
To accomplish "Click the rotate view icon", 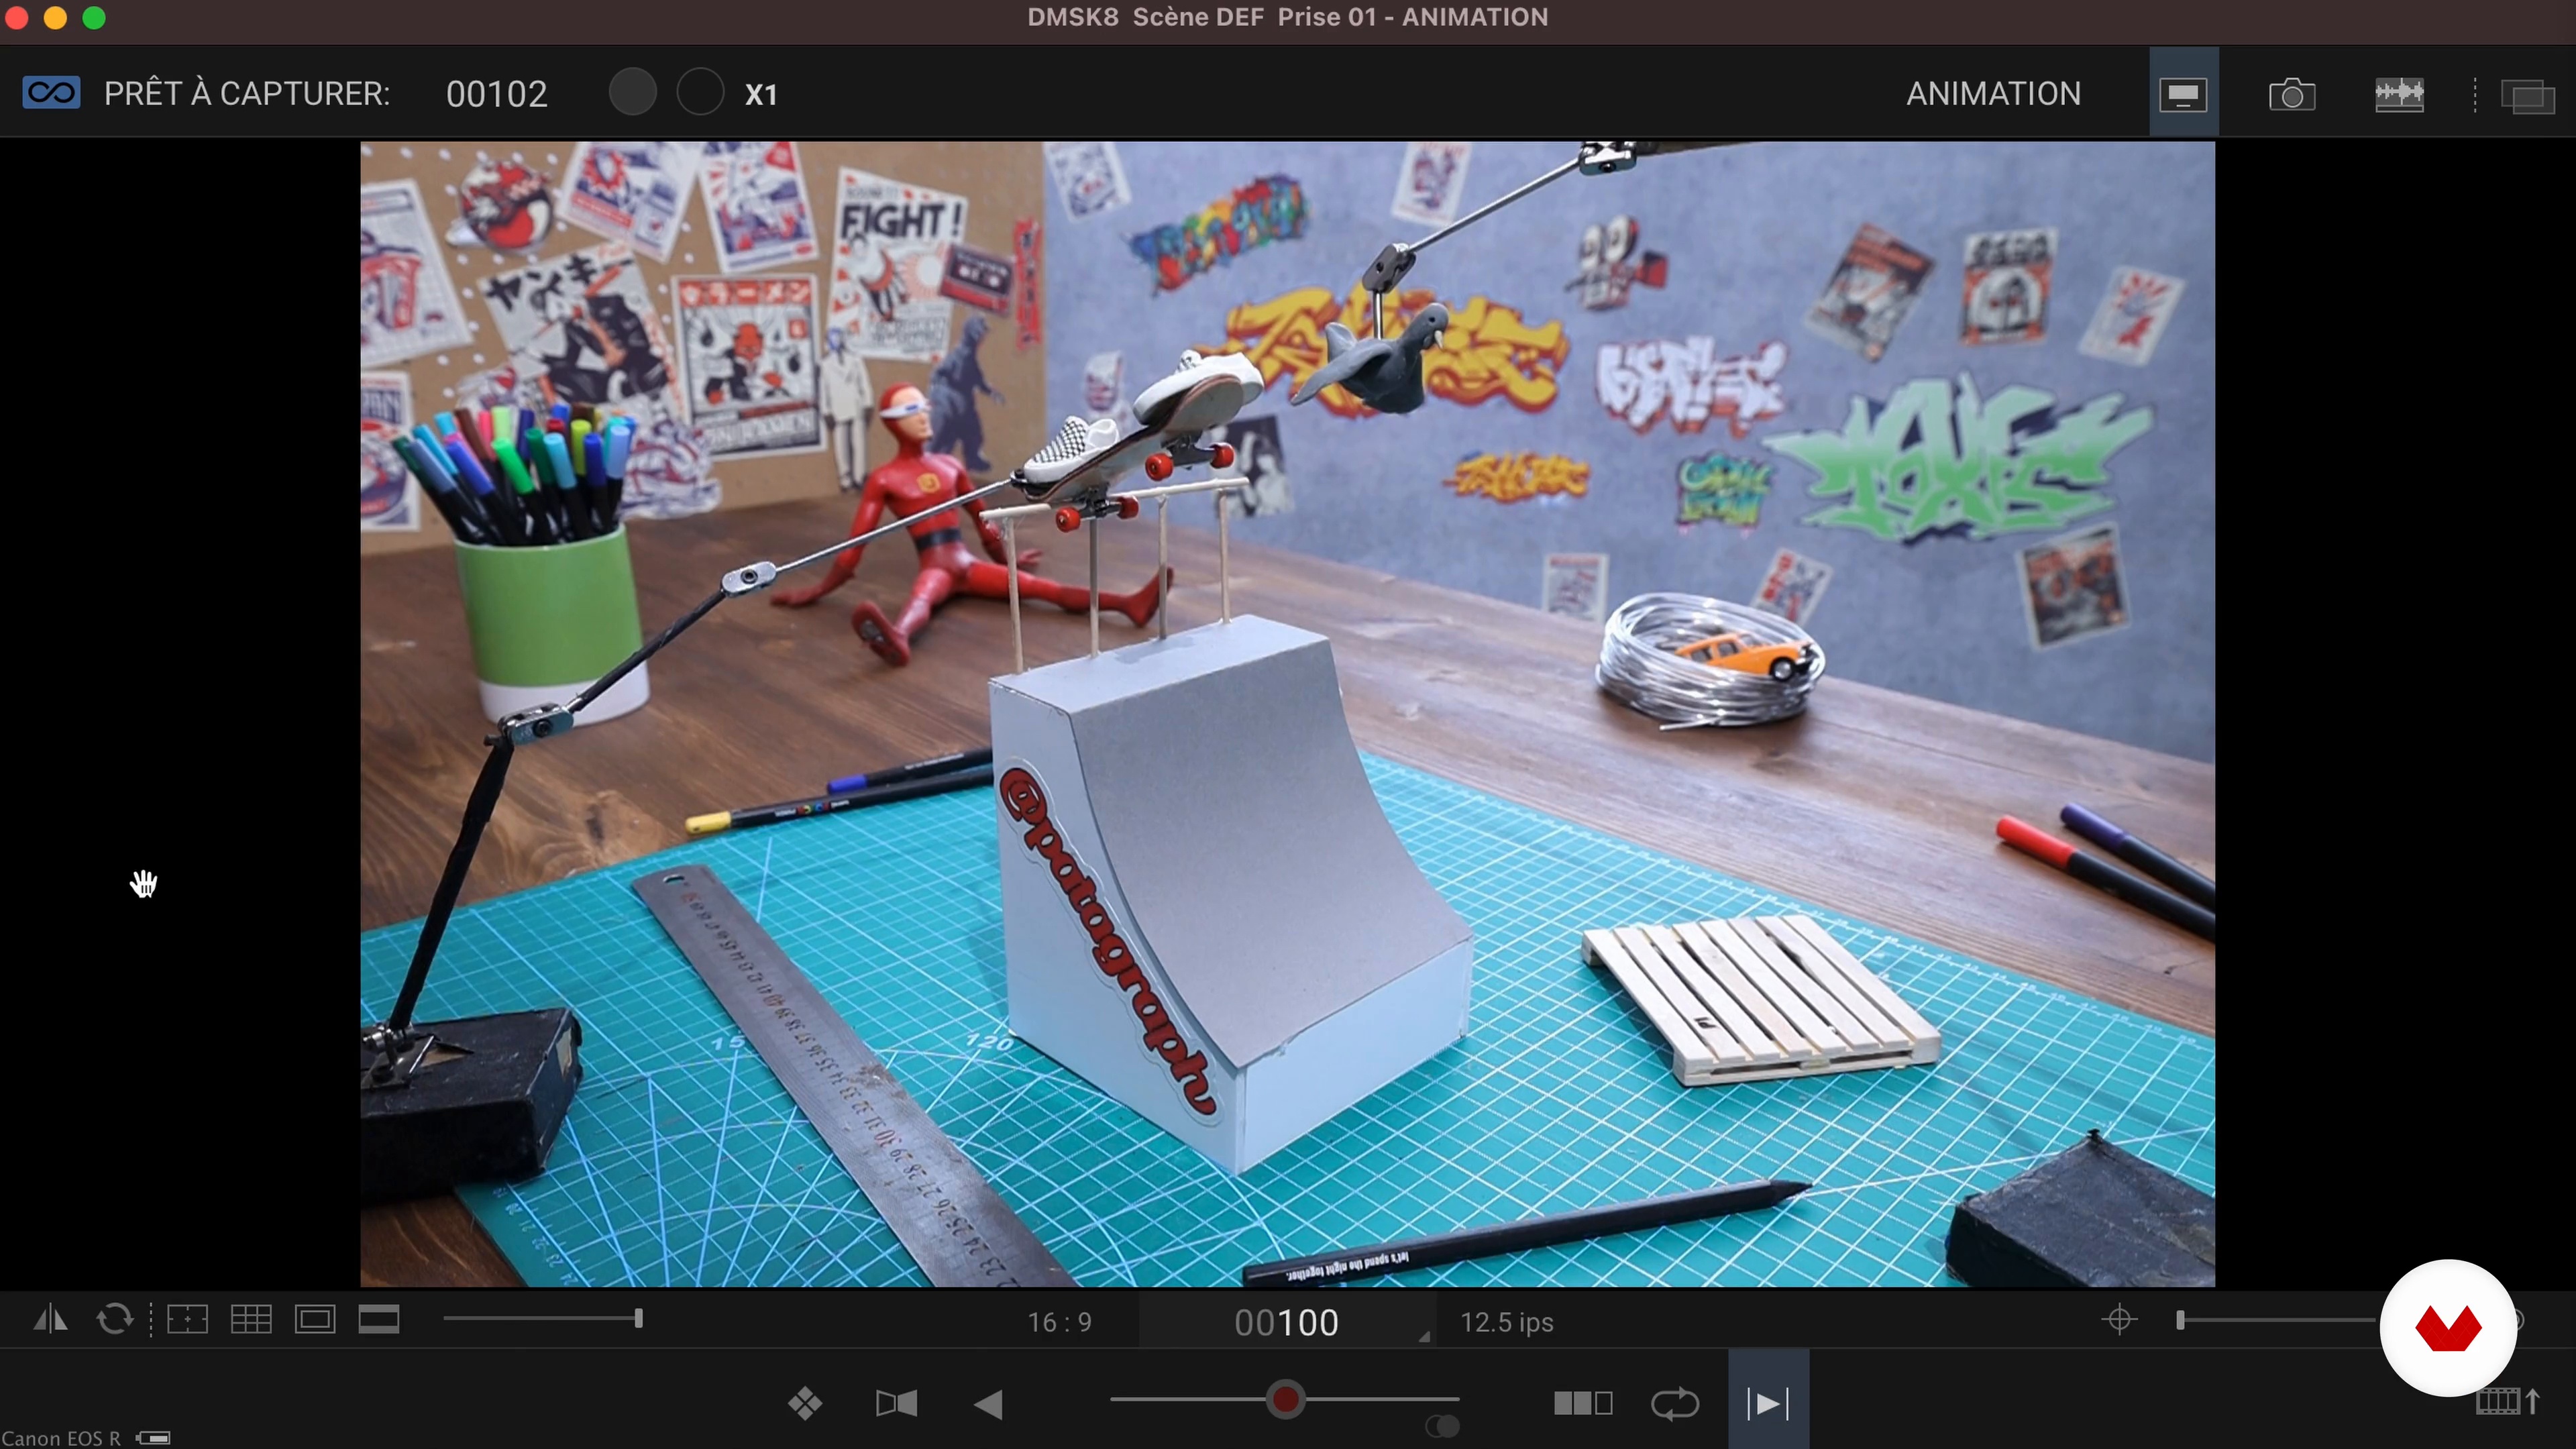I will coord(115,1320).
